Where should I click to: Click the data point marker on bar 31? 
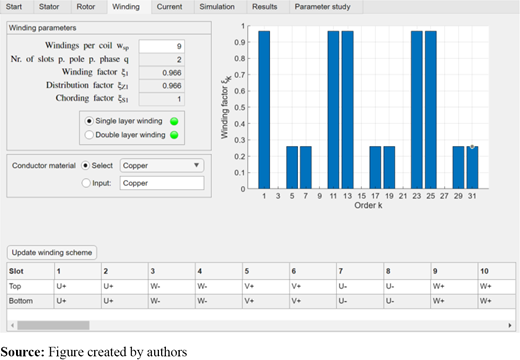click(472, 147)
